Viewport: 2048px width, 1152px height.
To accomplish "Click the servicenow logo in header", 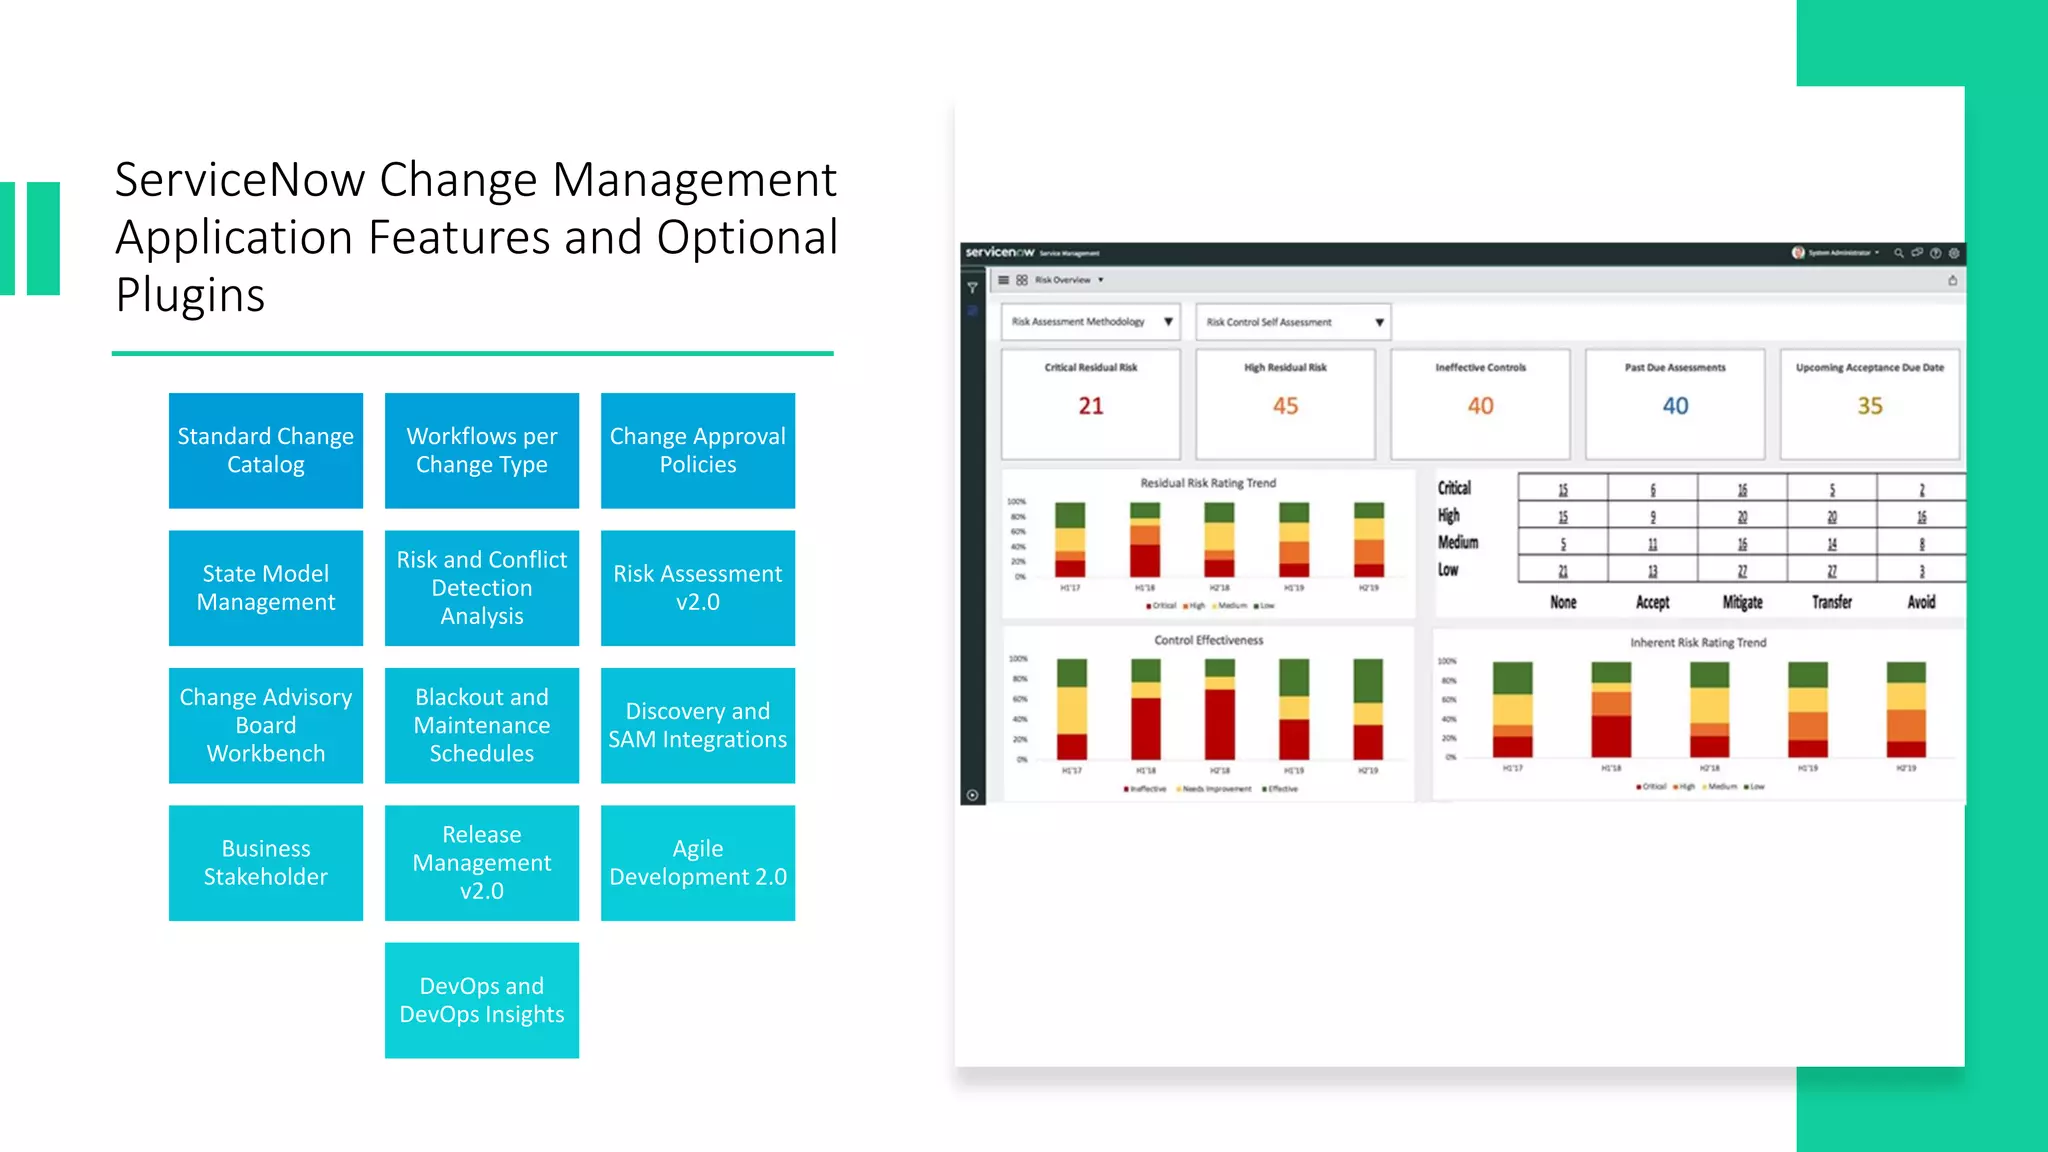I will coord(999,253).
